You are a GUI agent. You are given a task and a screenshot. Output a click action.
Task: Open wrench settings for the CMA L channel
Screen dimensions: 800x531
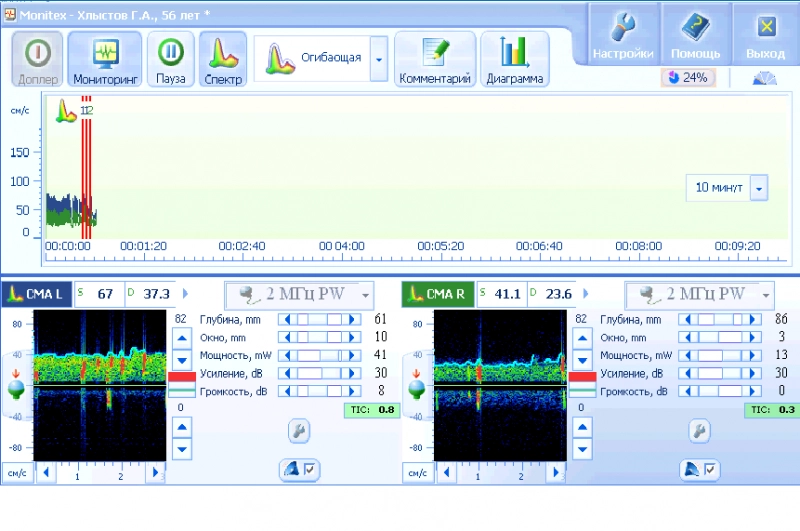pos(298,431)
